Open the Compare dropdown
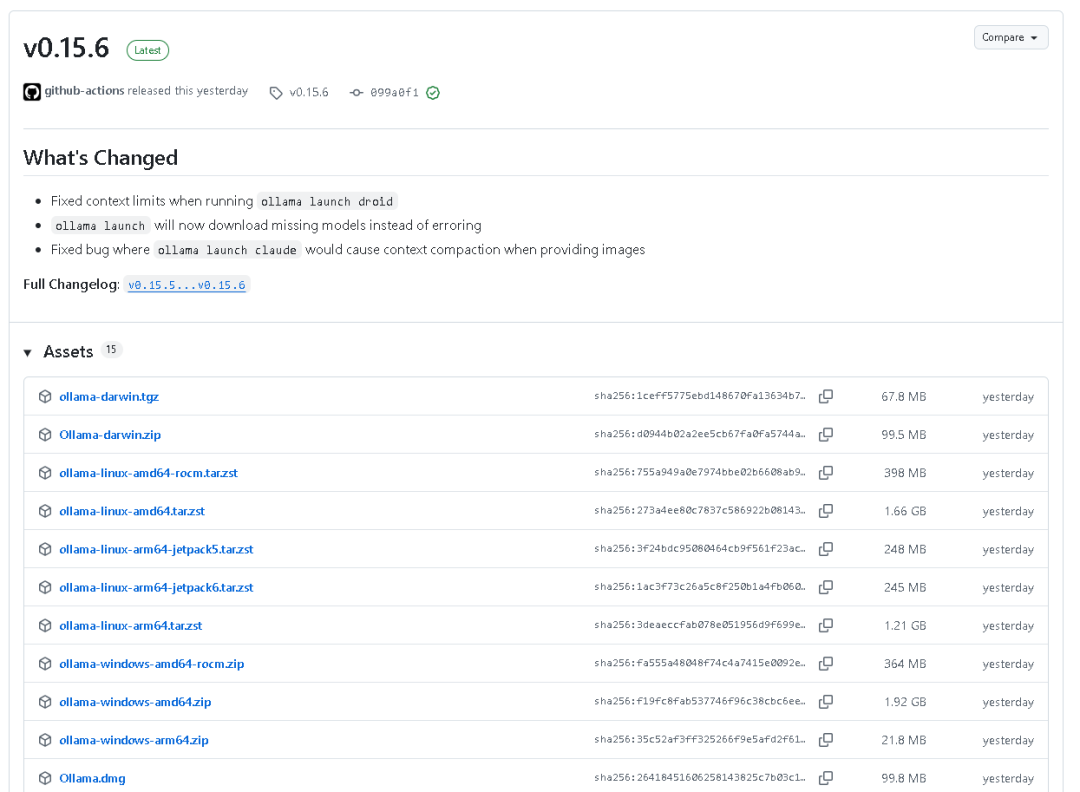1080x792 pixels. tap(1010, 37)
